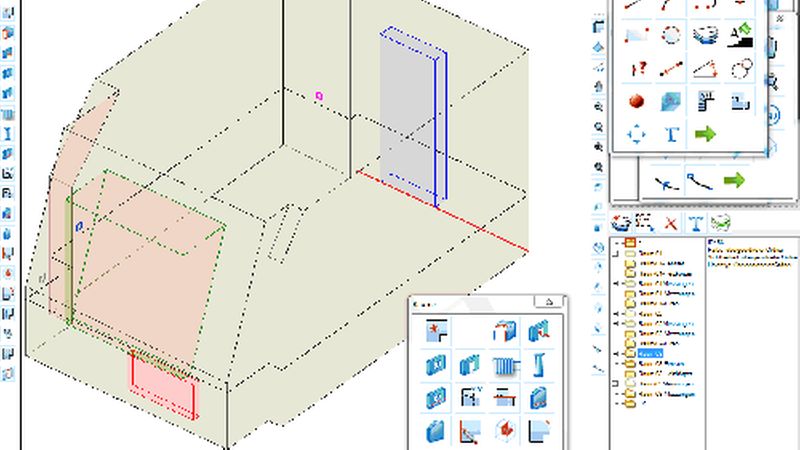Screen dimensions: 800x450
Task: Click the text with green flag icon
Action: point(740,35)
